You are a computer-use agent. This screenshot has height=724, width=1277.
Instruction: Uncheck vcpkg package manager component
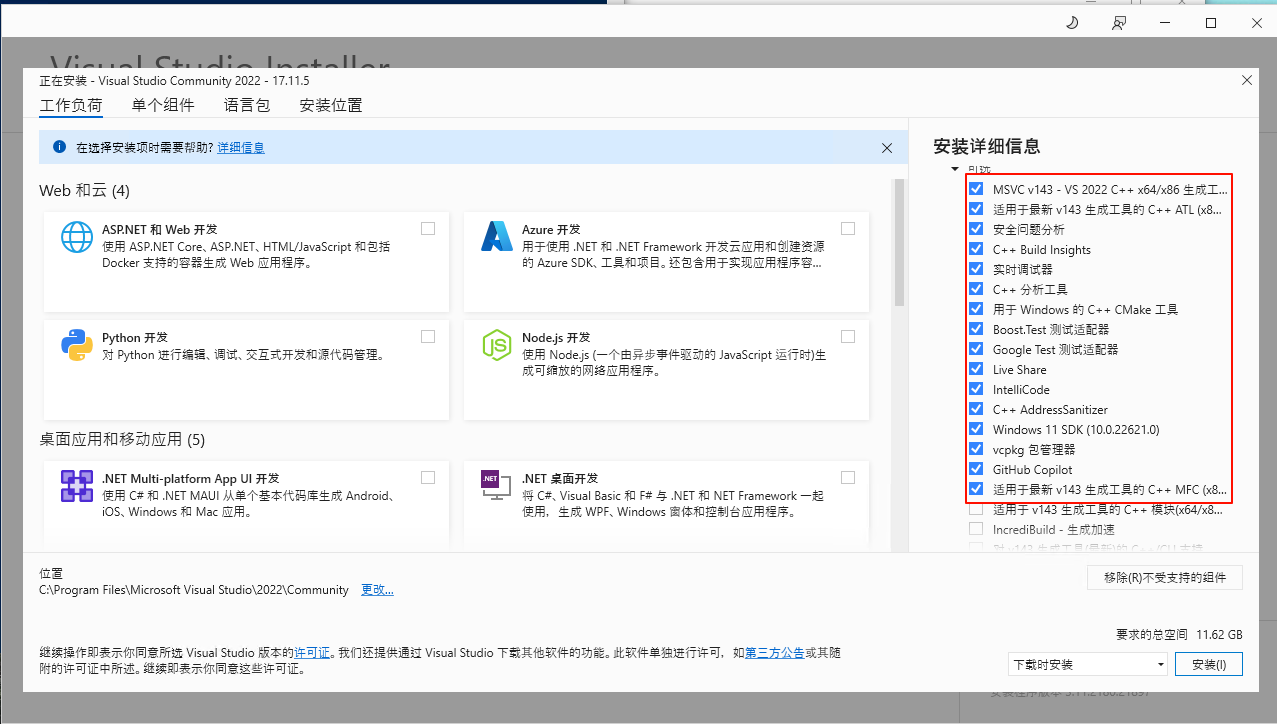(x=976, y=449)
